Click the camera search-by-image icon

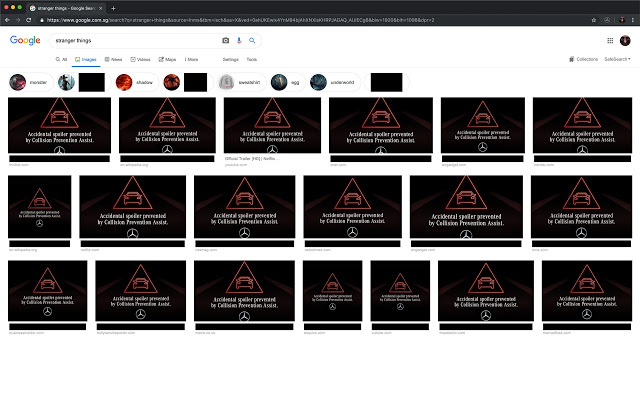pos(226,40)
